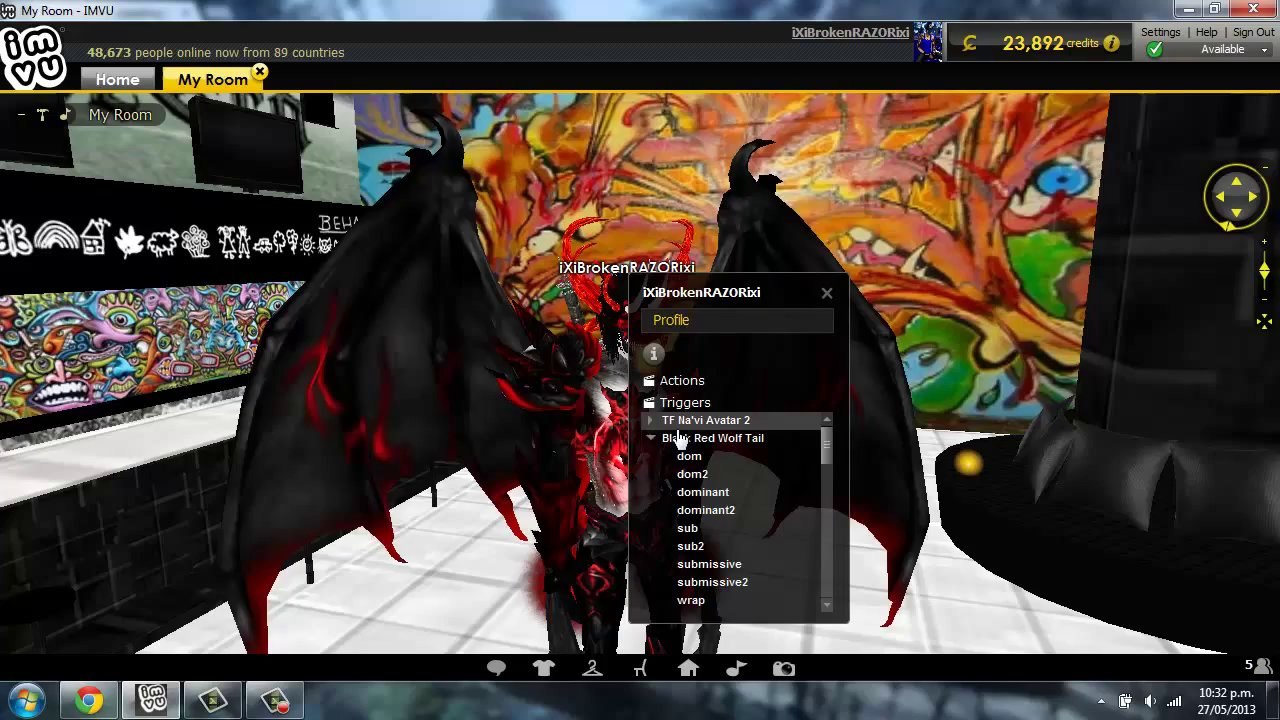1280x720 pixels.
Task: Click the credits info icon
Action: [x=1111, y=43]
